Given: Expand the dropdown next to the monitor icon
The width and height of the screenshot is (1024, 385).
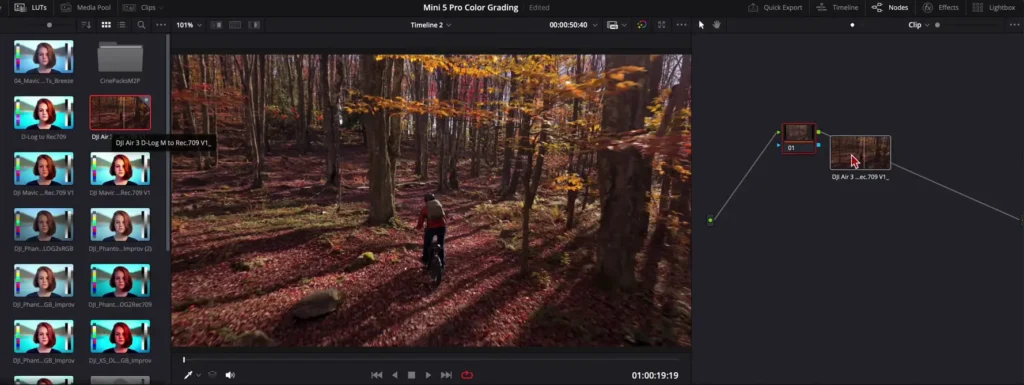Looking at the screenshot, I should point(624,25).
